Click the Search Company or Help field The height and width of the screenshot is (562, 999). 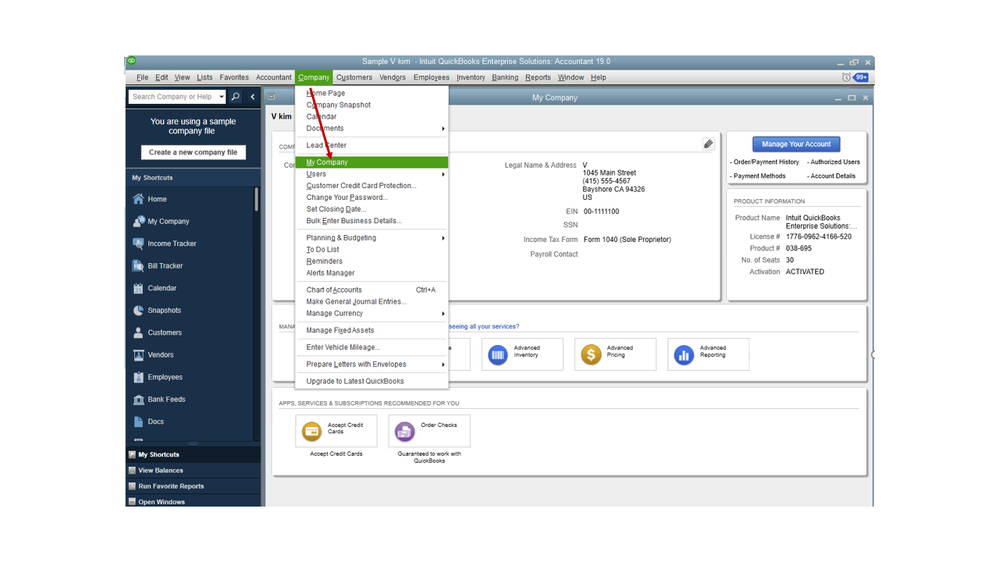coord(173,97)
